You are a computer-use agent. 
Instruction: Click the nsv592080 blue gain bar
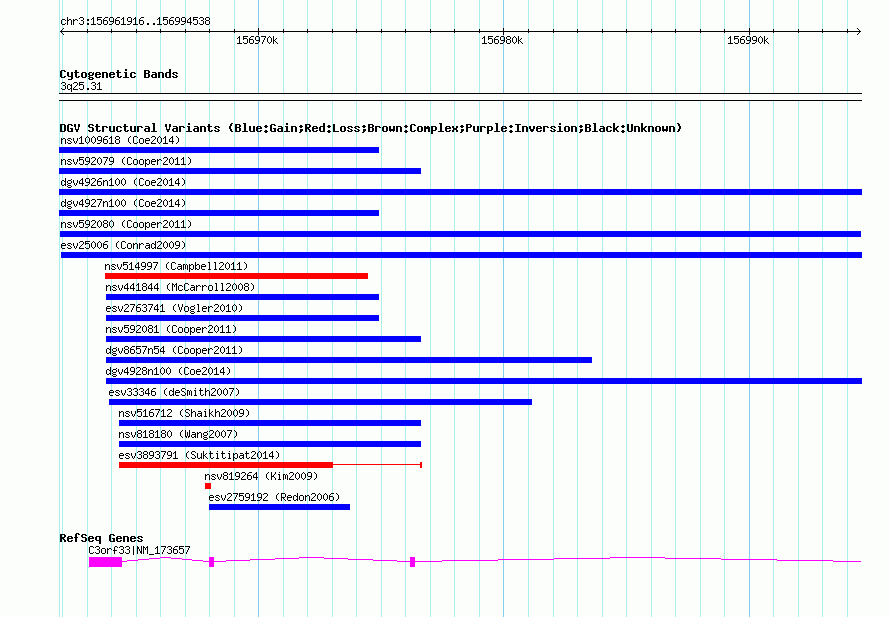point(460,234)
